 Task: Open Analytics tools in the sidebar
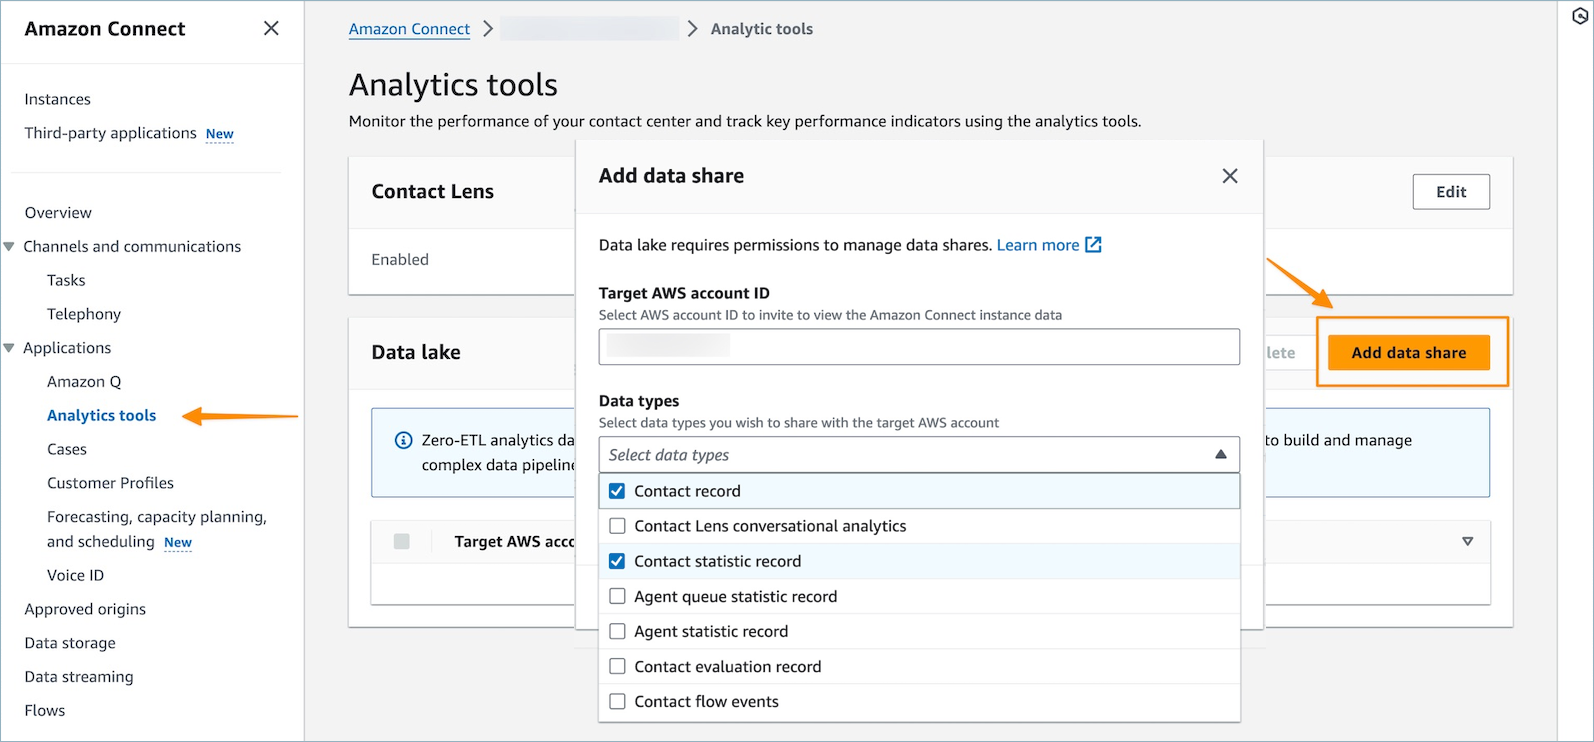click(101, 416)
